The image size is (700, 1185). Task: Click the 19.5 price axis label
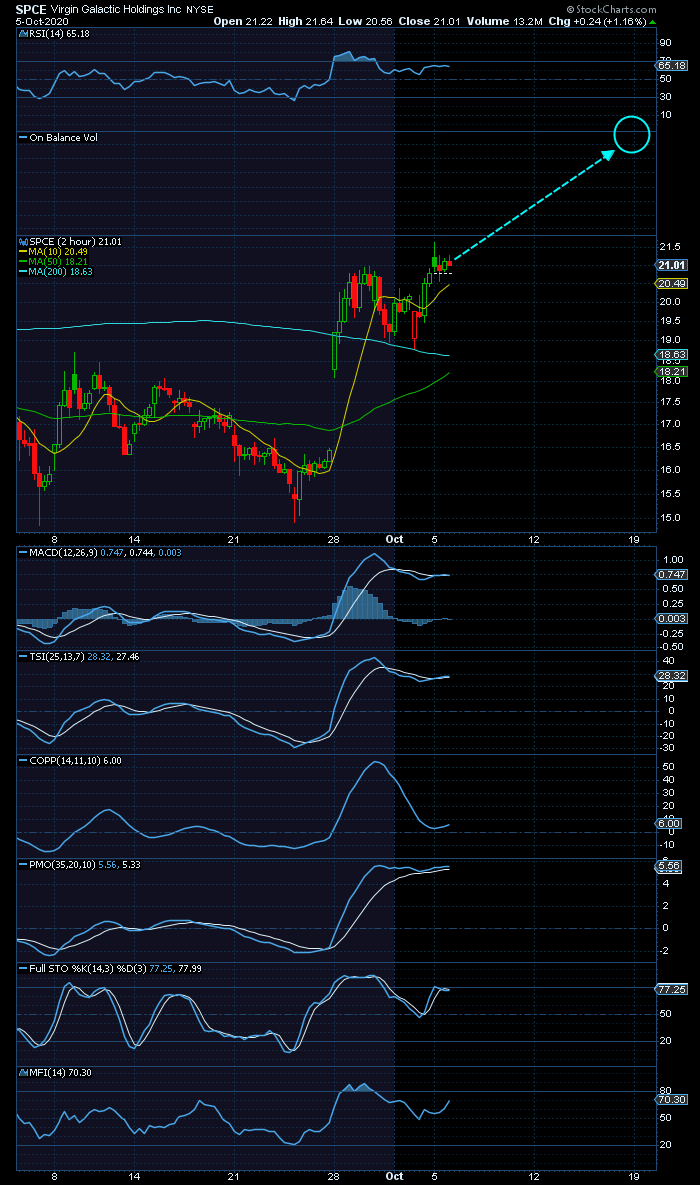click(671, 320)
